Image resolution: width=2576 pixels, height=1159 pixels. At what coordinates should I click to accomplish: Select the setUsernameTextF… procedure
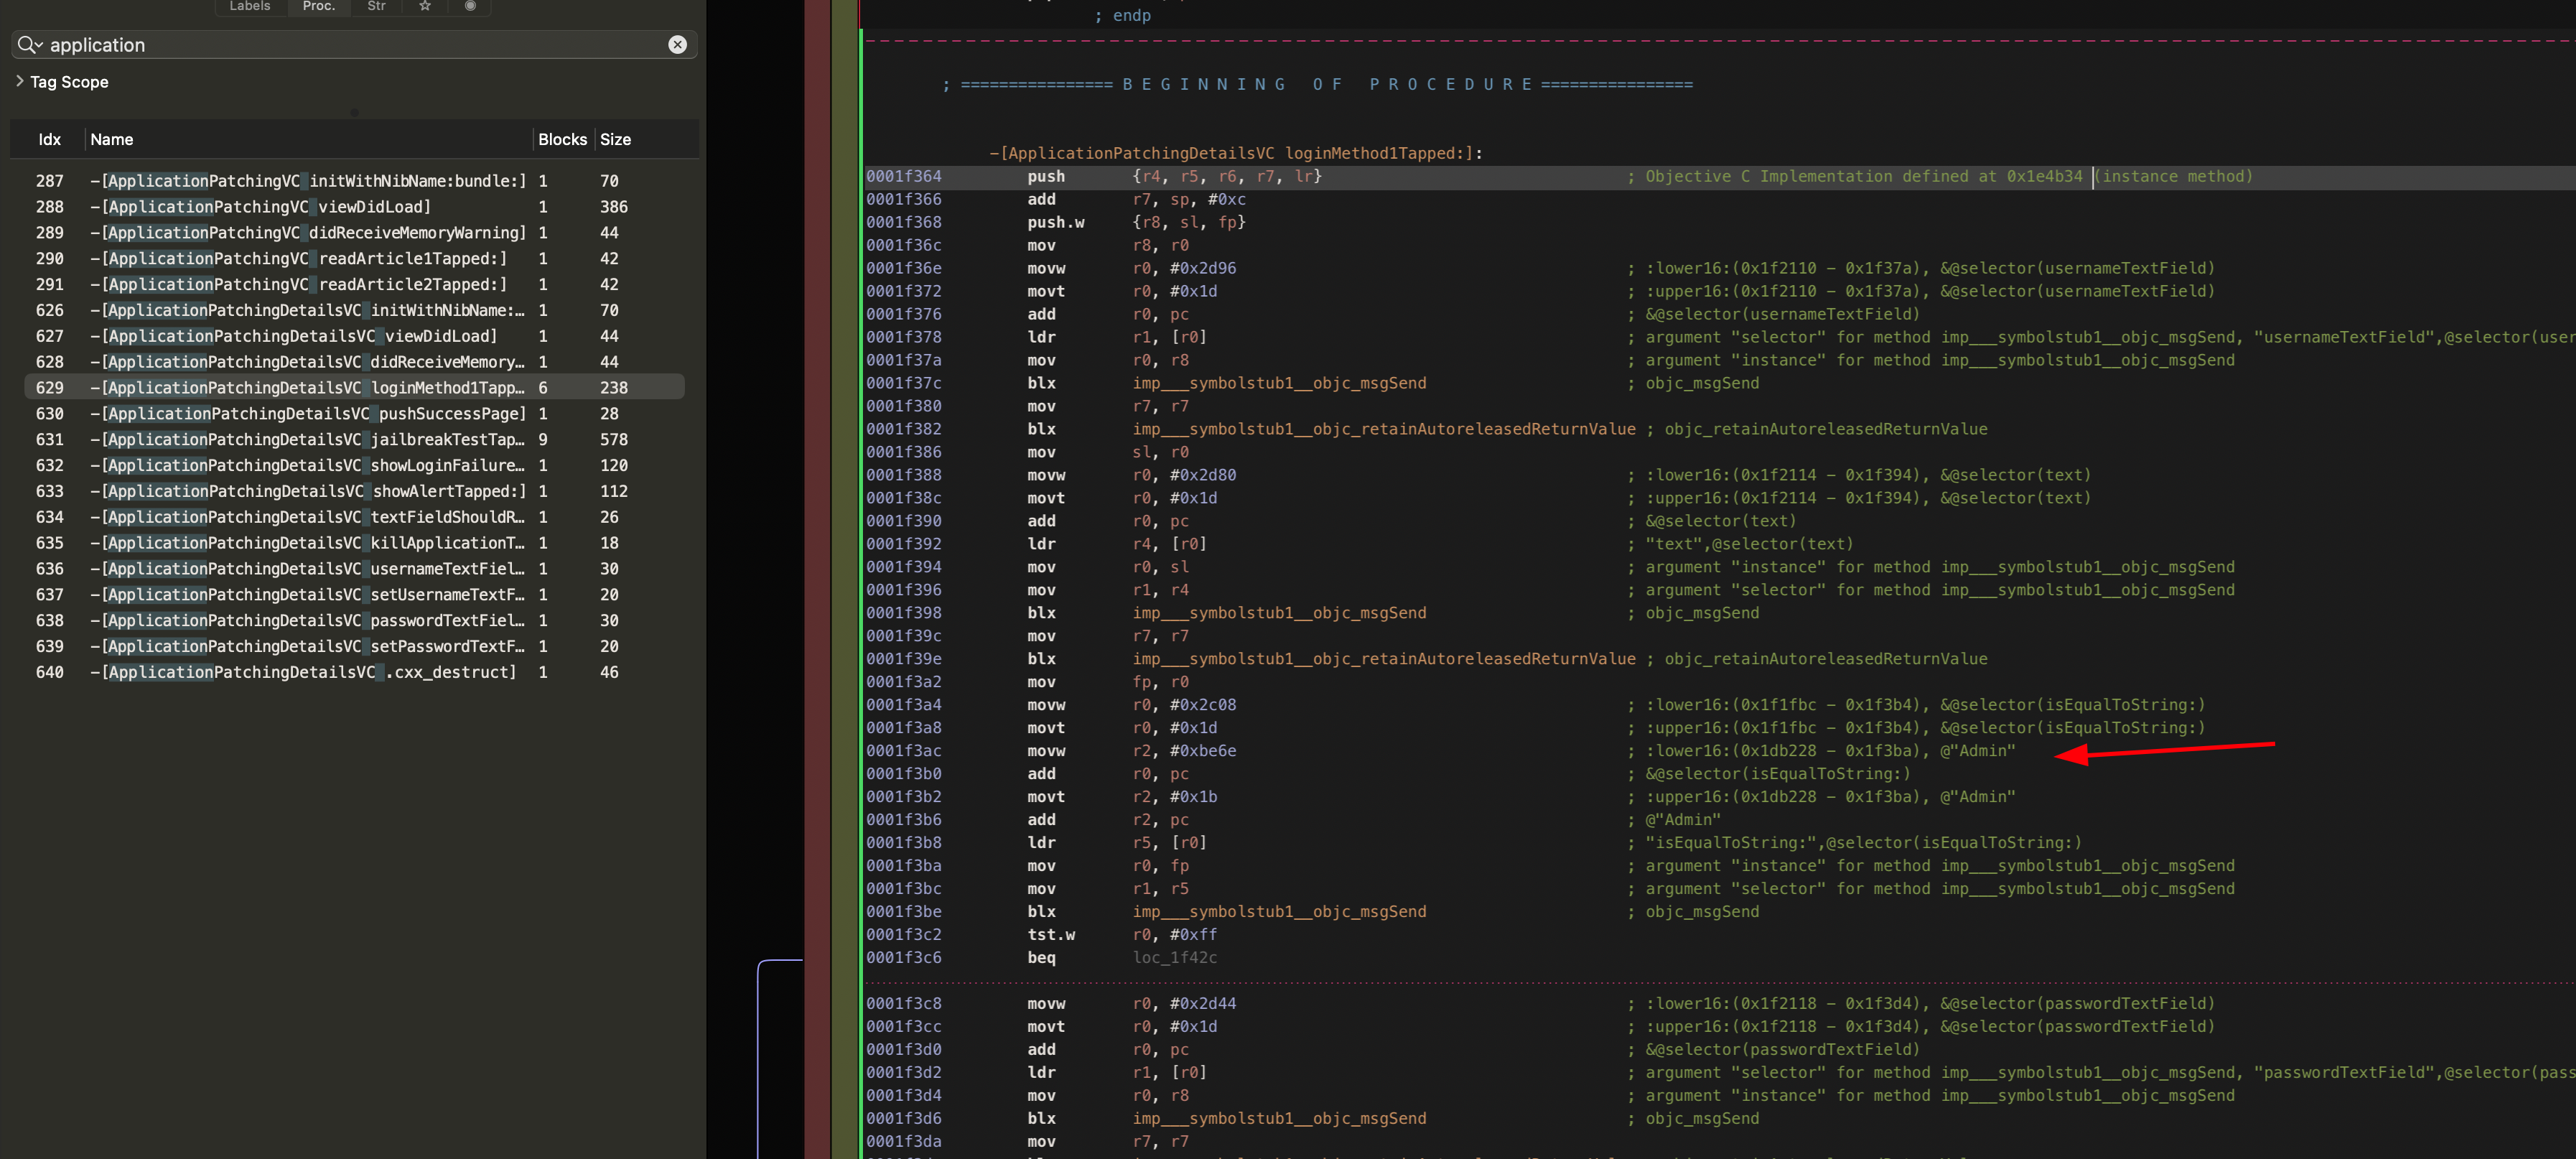coord(354,595)
